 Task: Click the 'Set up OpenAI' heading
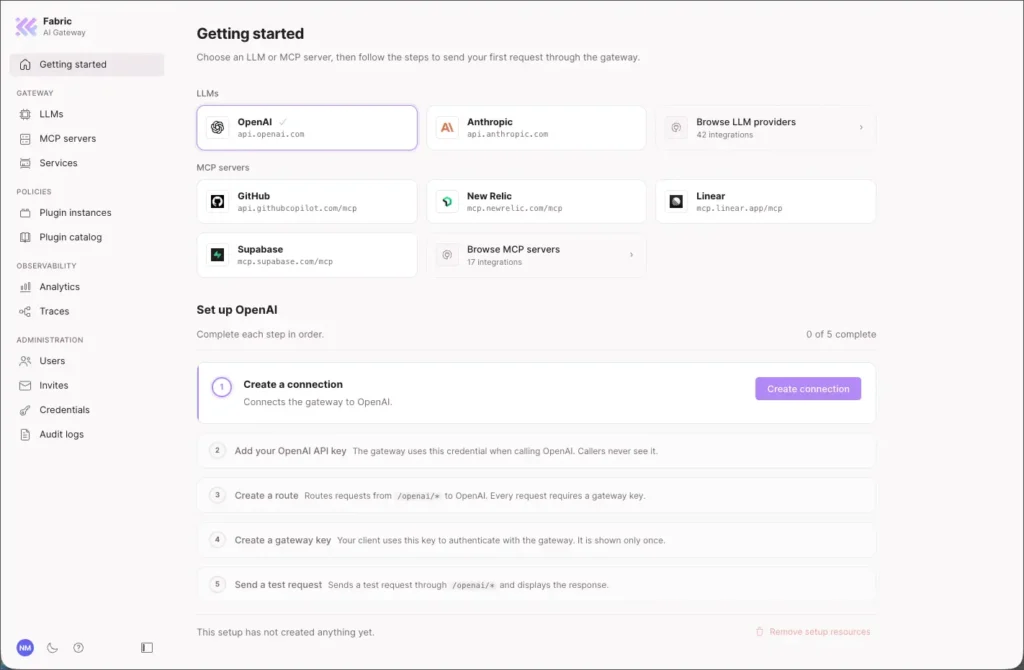pyautogui.click(x=236, y=310)
